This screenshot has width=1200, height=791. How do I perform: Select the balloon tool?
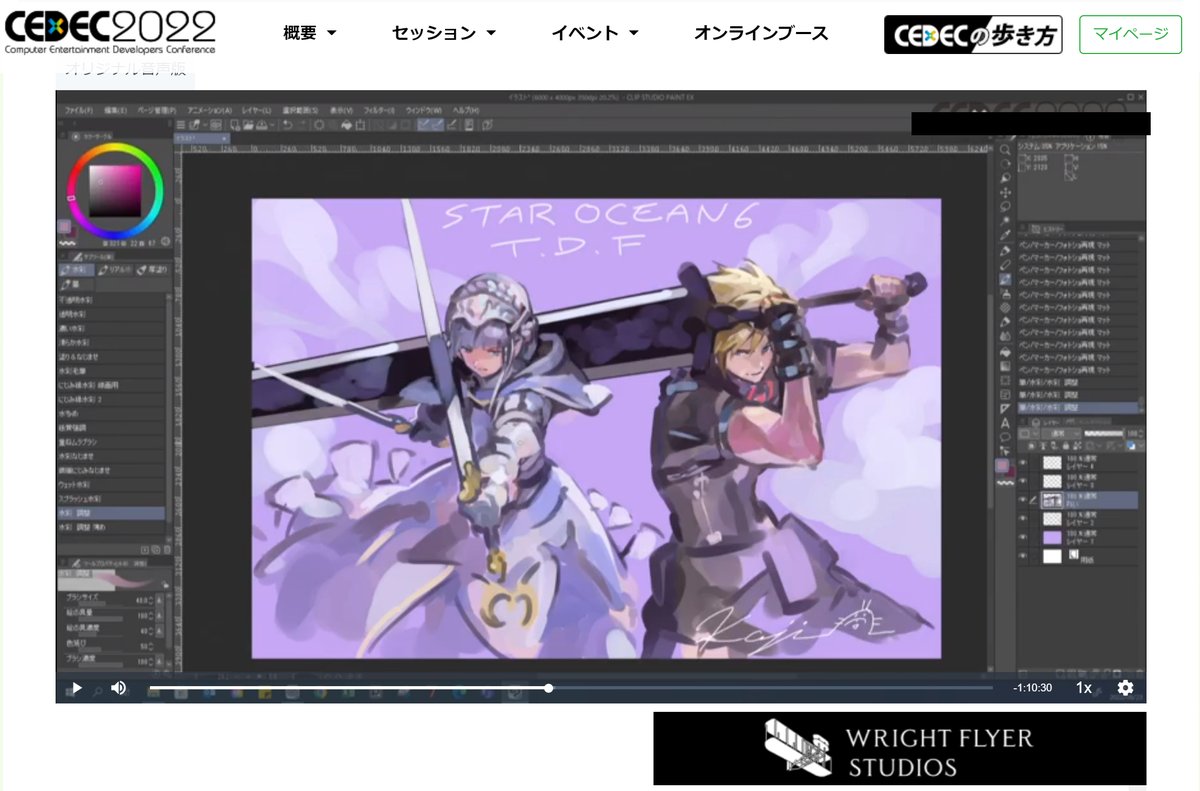(1005, 437)
